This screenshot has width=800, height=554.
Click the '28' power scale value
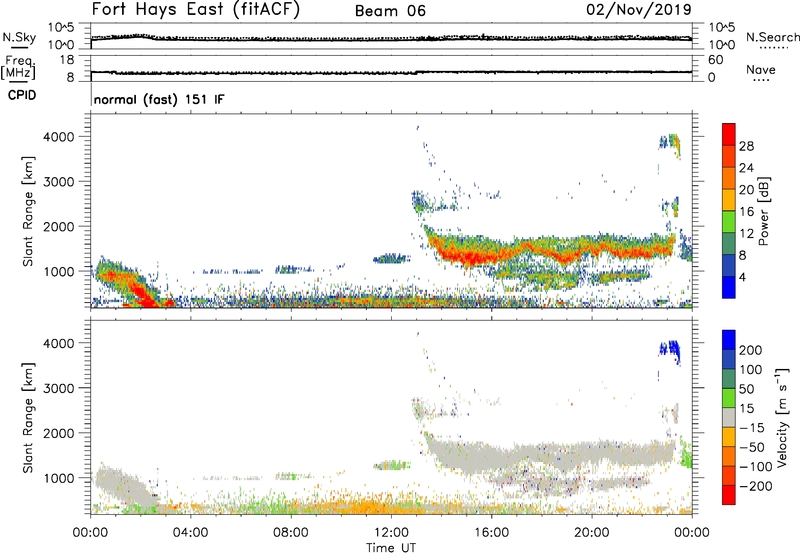[746, 146]
